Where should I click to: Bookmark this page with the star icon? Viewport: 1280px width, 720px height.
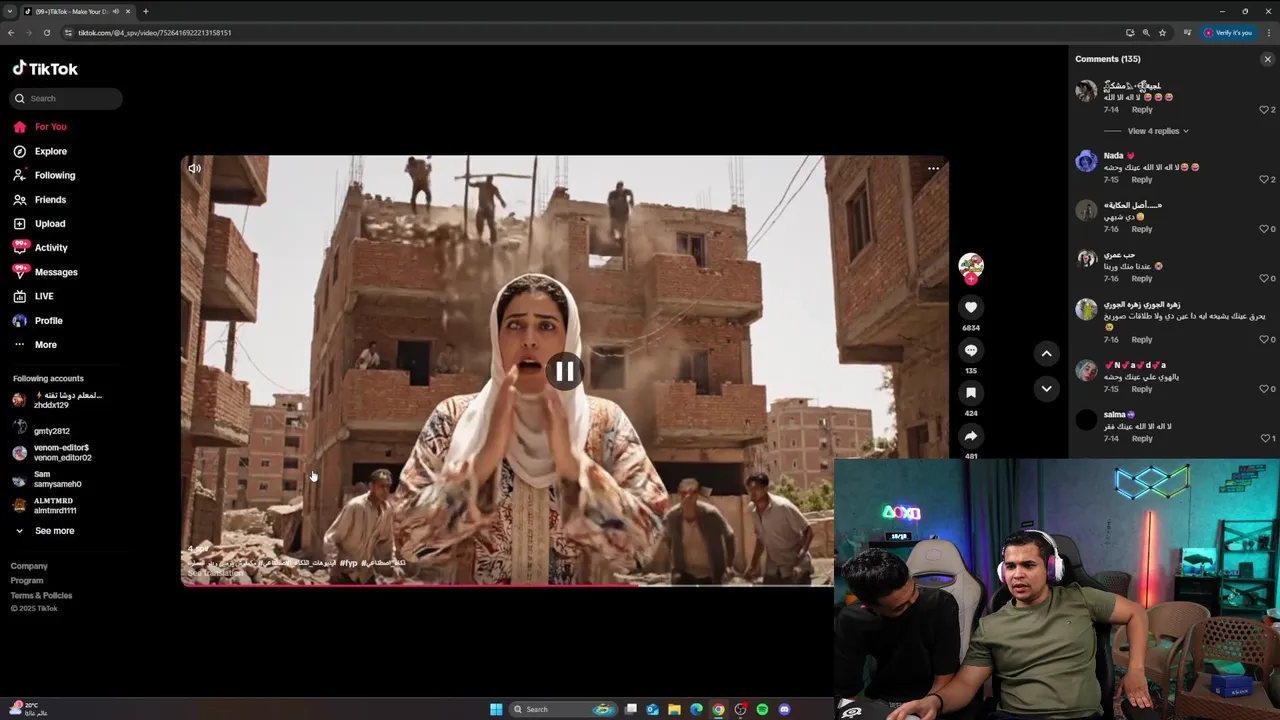pyautogui.click(x=1162, y=32)
